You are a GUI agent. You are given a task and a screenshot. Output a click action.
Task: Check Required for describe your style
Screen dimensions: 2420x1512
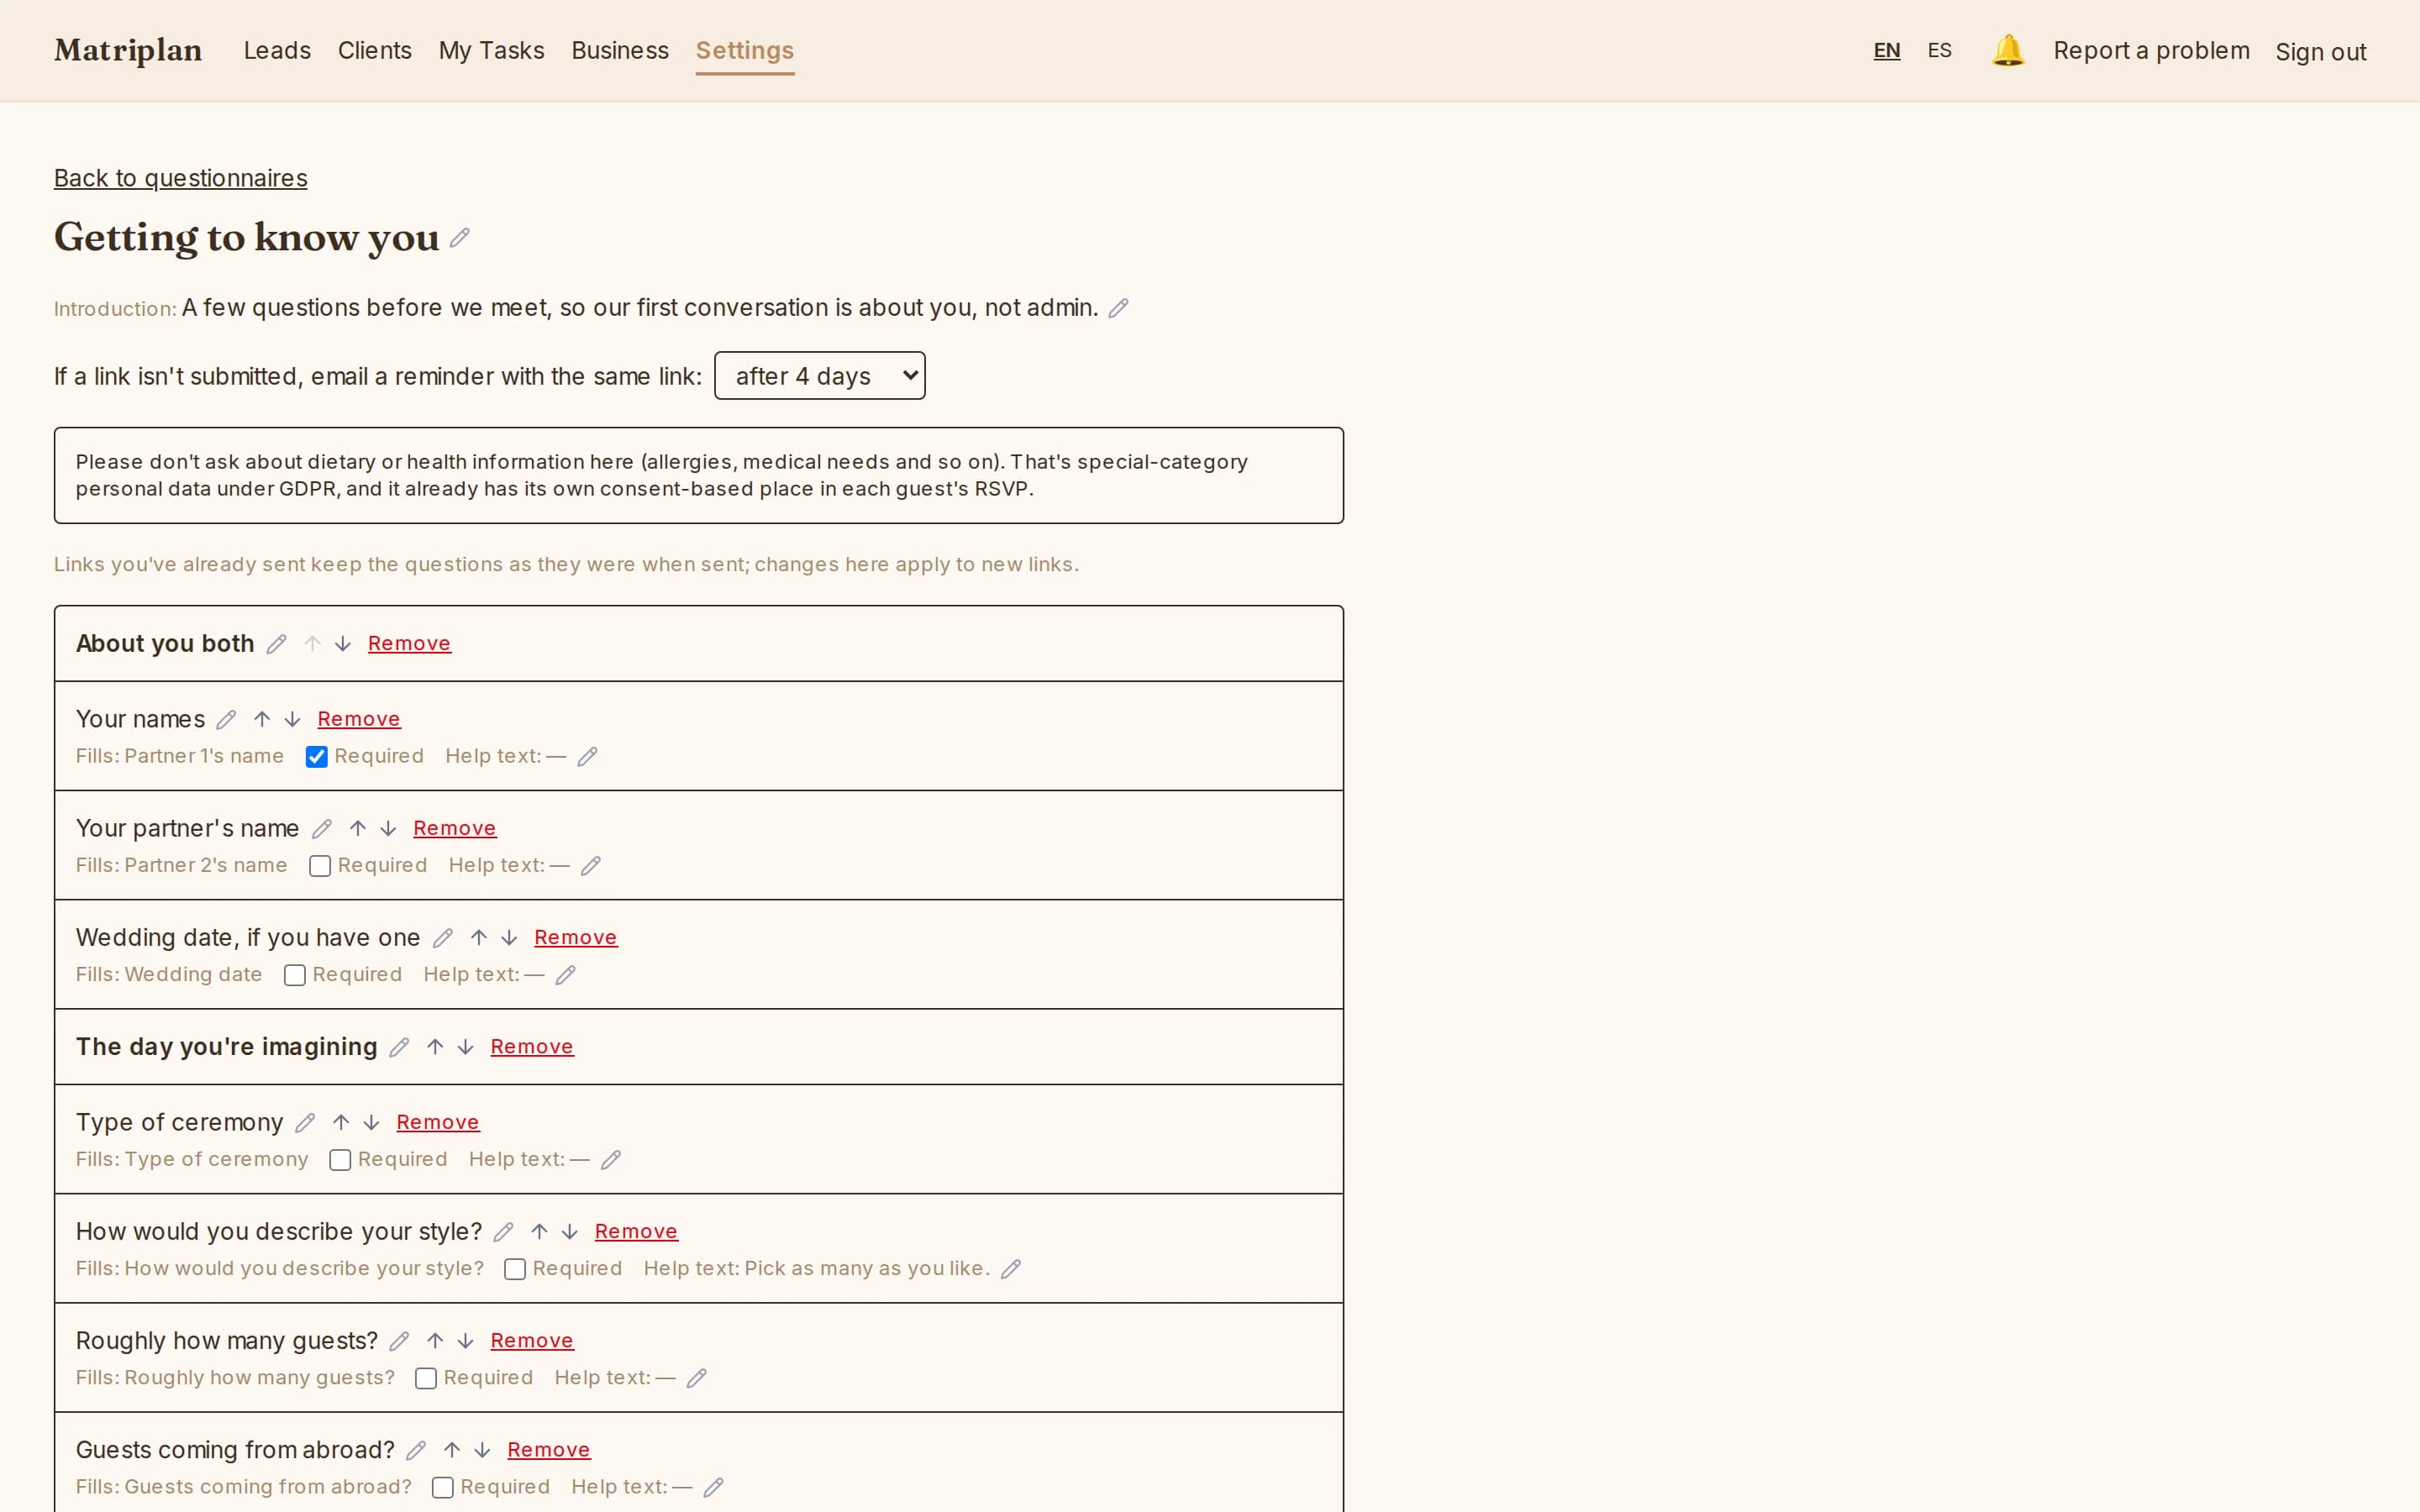(x=515, y=1269)
